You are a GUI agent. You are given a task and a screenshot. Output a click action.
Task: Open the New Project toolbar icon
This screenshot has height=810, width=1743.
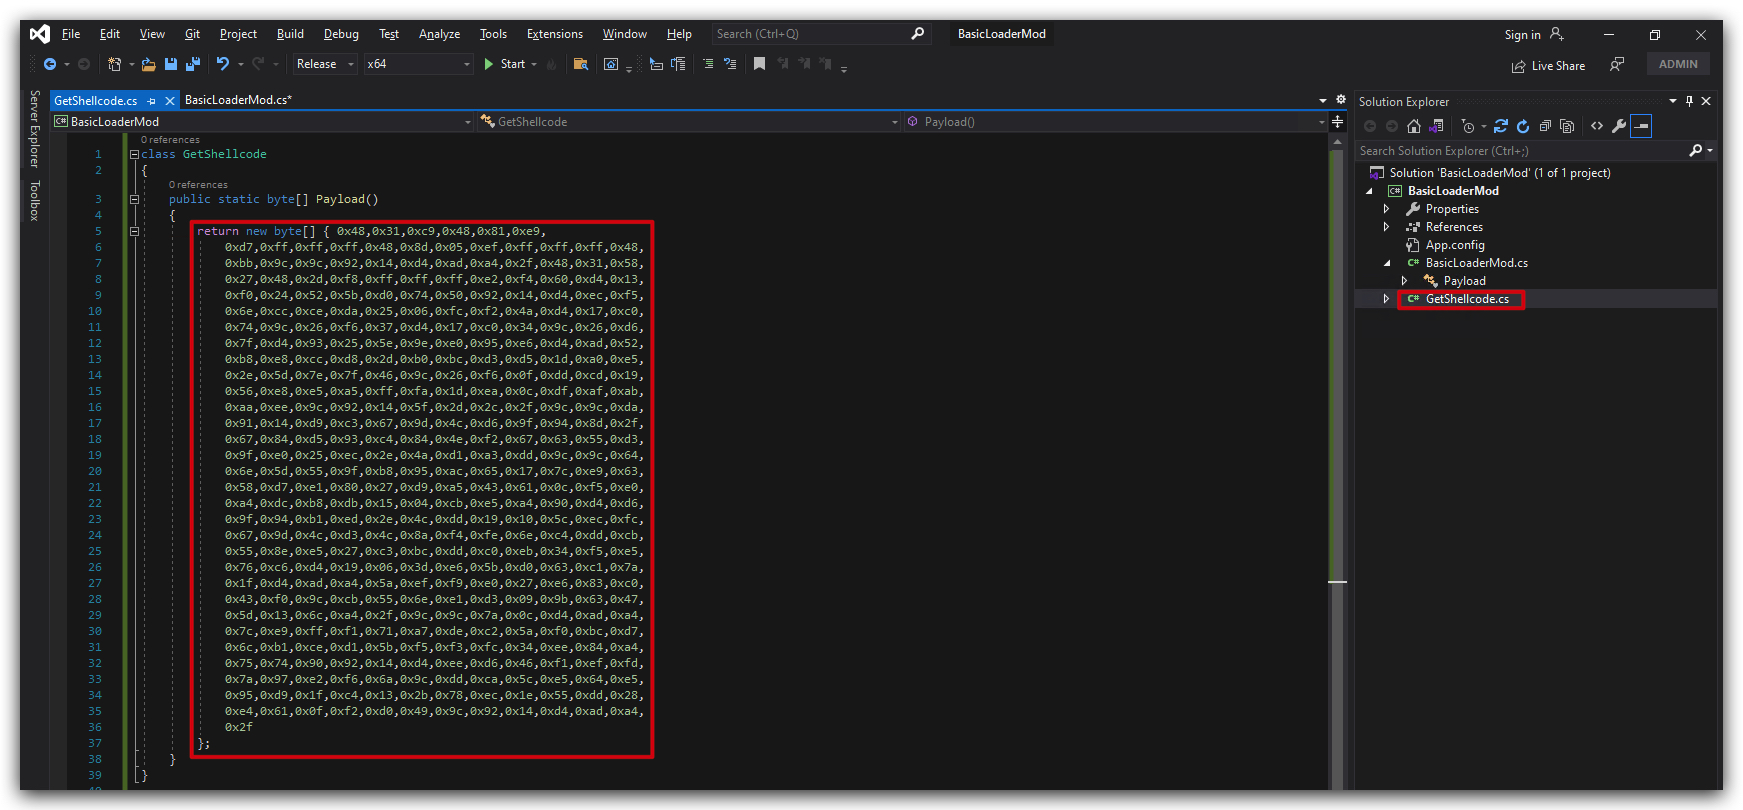pyautogui.click(x=115, y=64)
